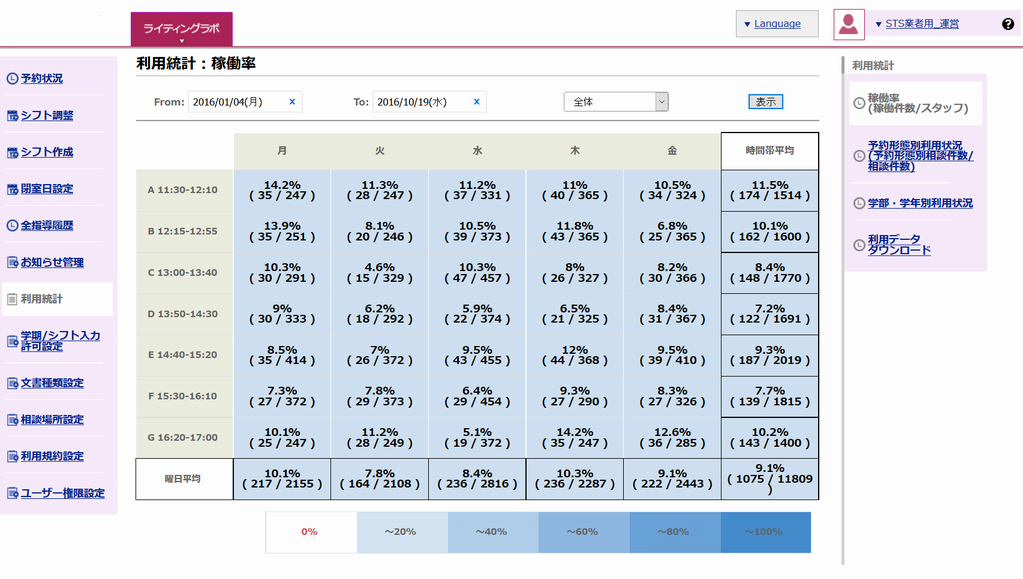Open the STS業者用_運営 user menu
This screenshot has width=1023, height=579.
coord(915,24)
